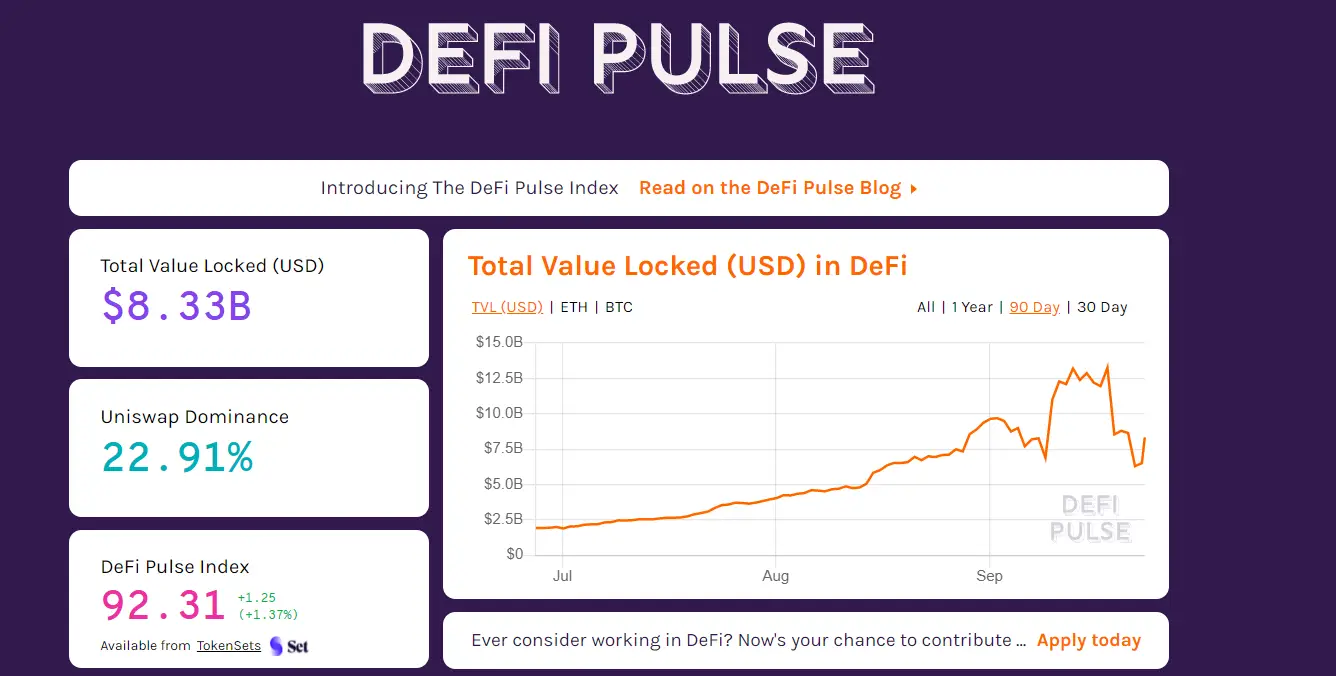Click Apply today for DeFi jobs
1336x676 pixels.
pyautogui.click(x=1089, y=640)
